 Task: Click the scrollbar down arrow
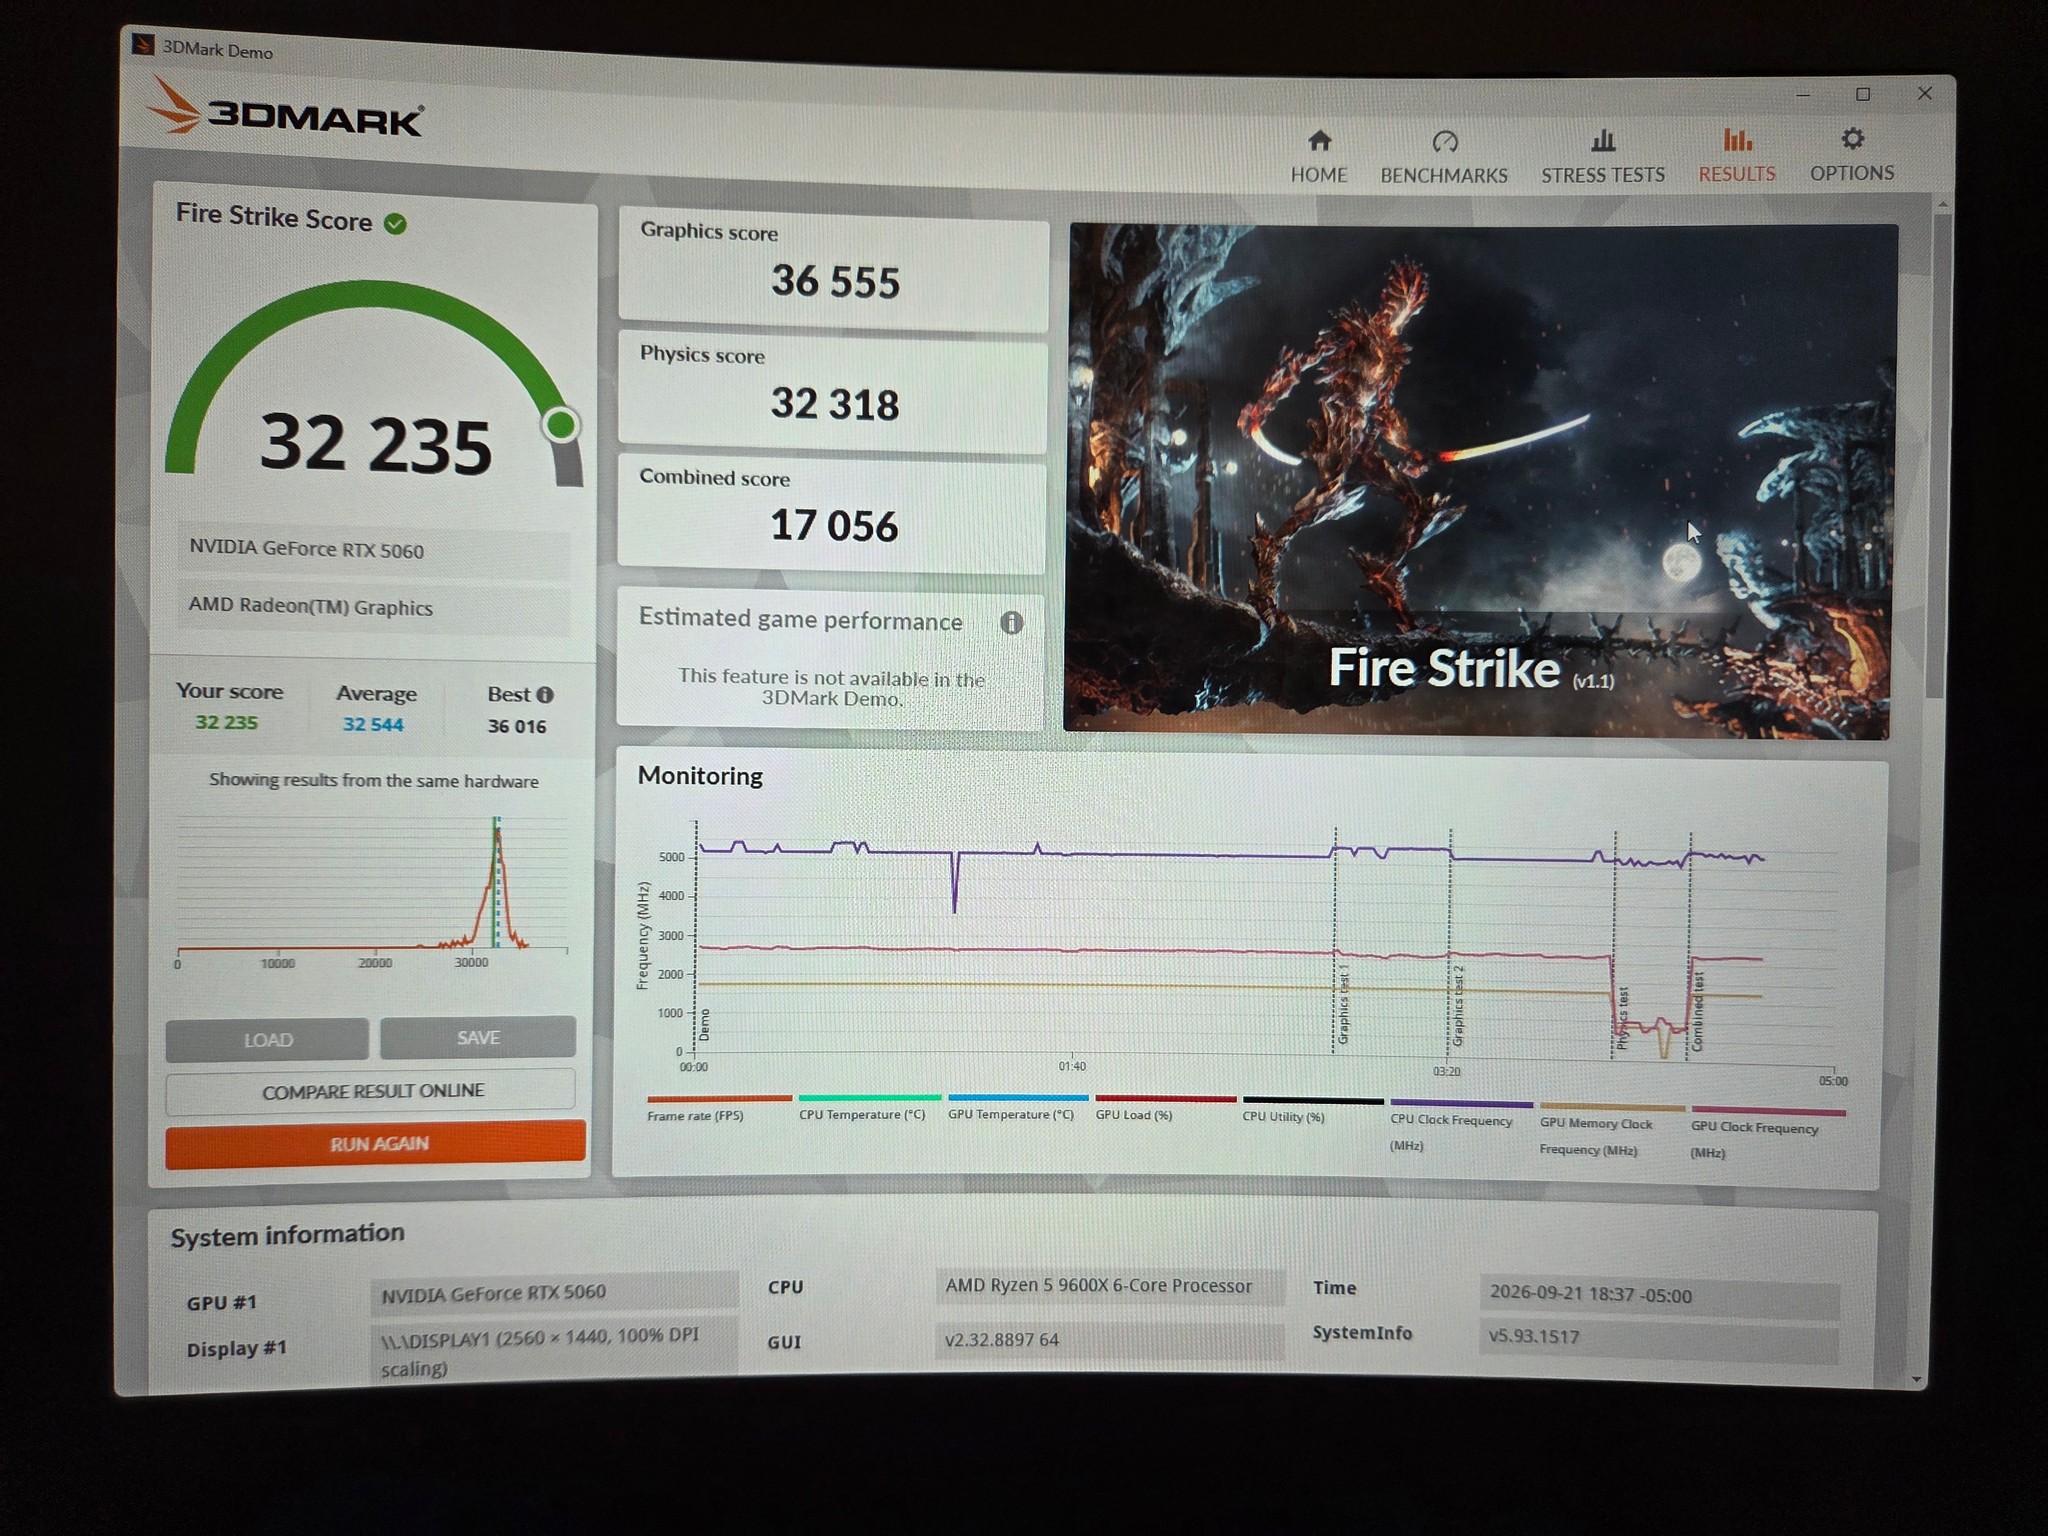[x=1917, y=1380]
